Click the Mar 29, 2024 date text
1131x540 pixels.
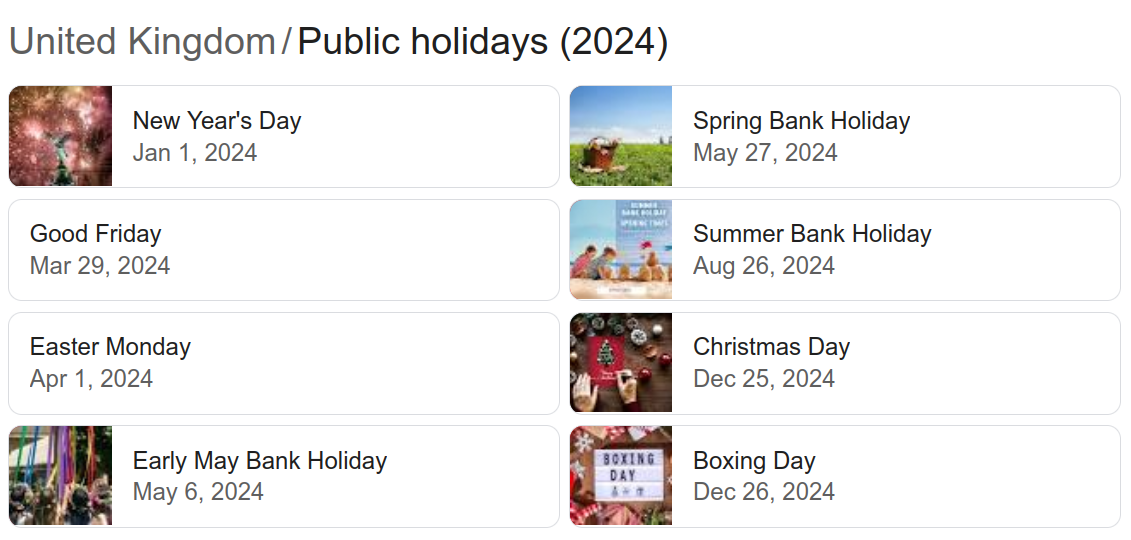(100, 266)
